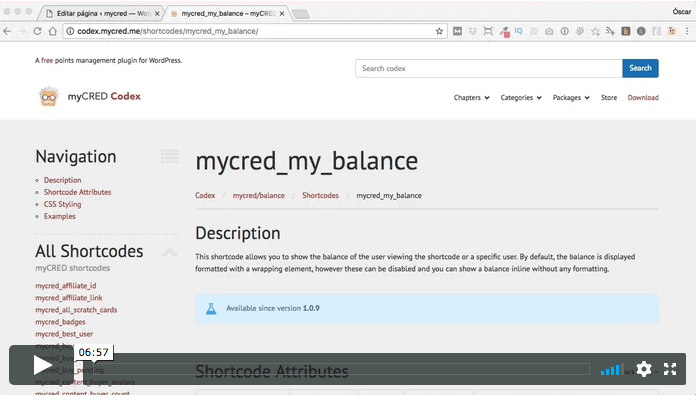
Task: Enter fullscreen mode in video player
Action: click(x=670, y=369)
